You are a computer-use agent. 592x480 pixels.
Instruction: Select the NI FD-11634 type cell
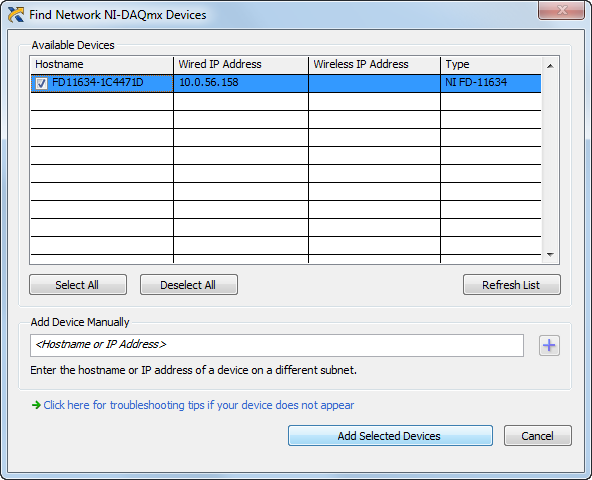point(491,83)
